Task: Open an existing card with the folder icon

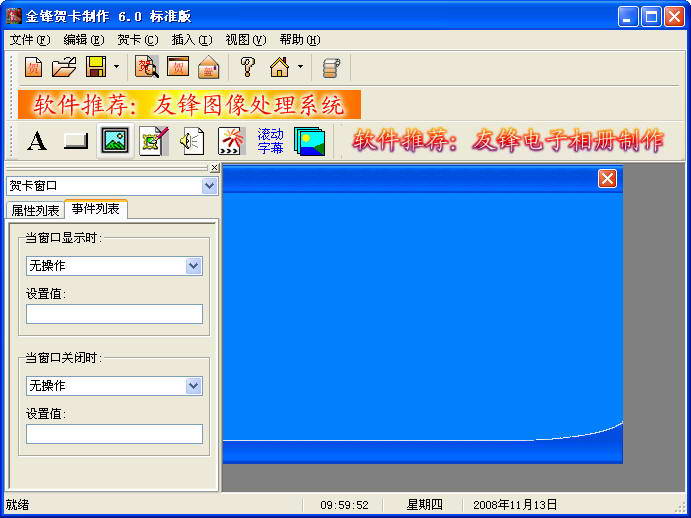Action: (x=64, y=67)
